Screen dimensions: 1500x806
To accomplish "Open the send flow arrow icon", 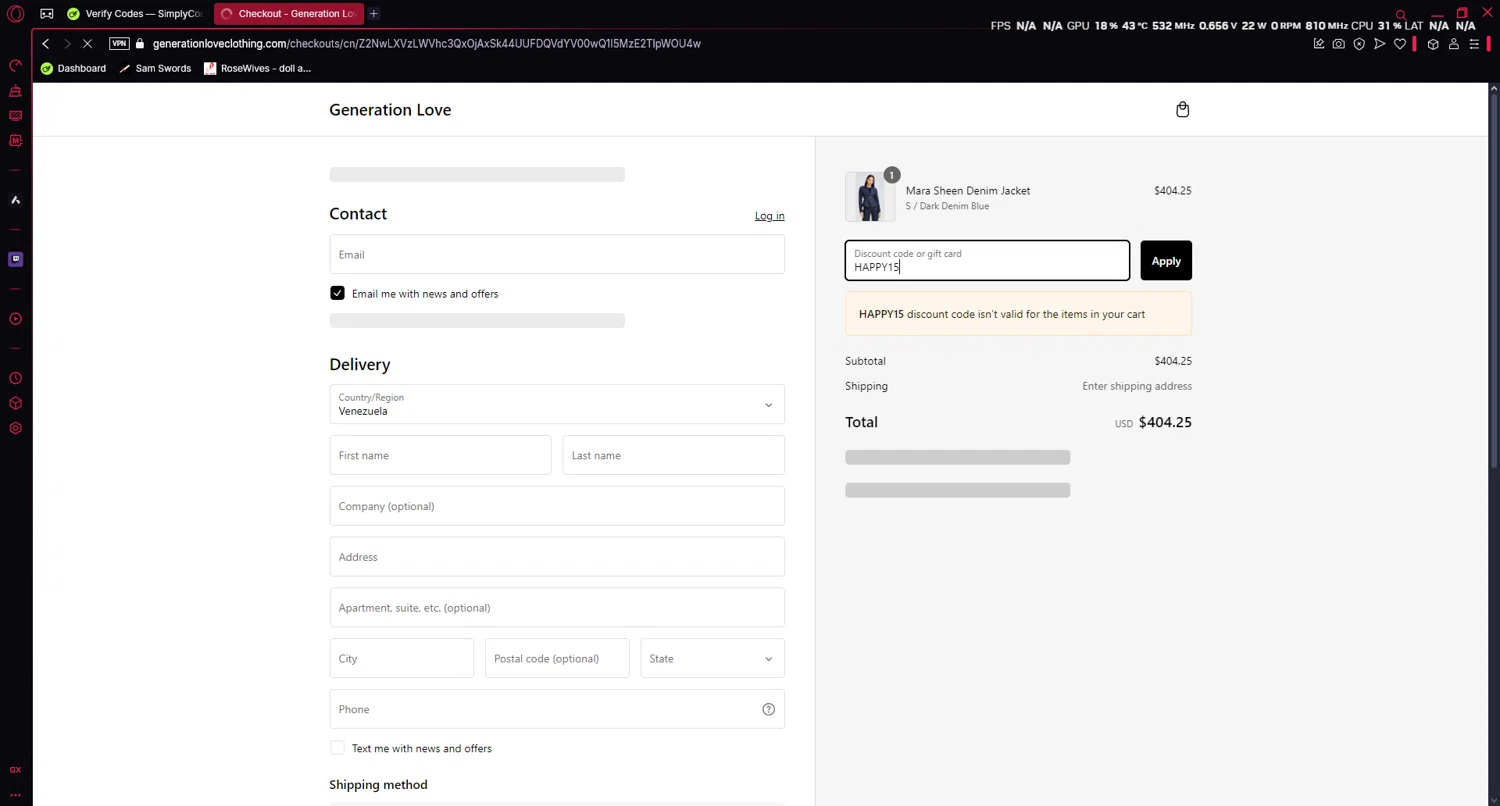I will [1379, 44].
